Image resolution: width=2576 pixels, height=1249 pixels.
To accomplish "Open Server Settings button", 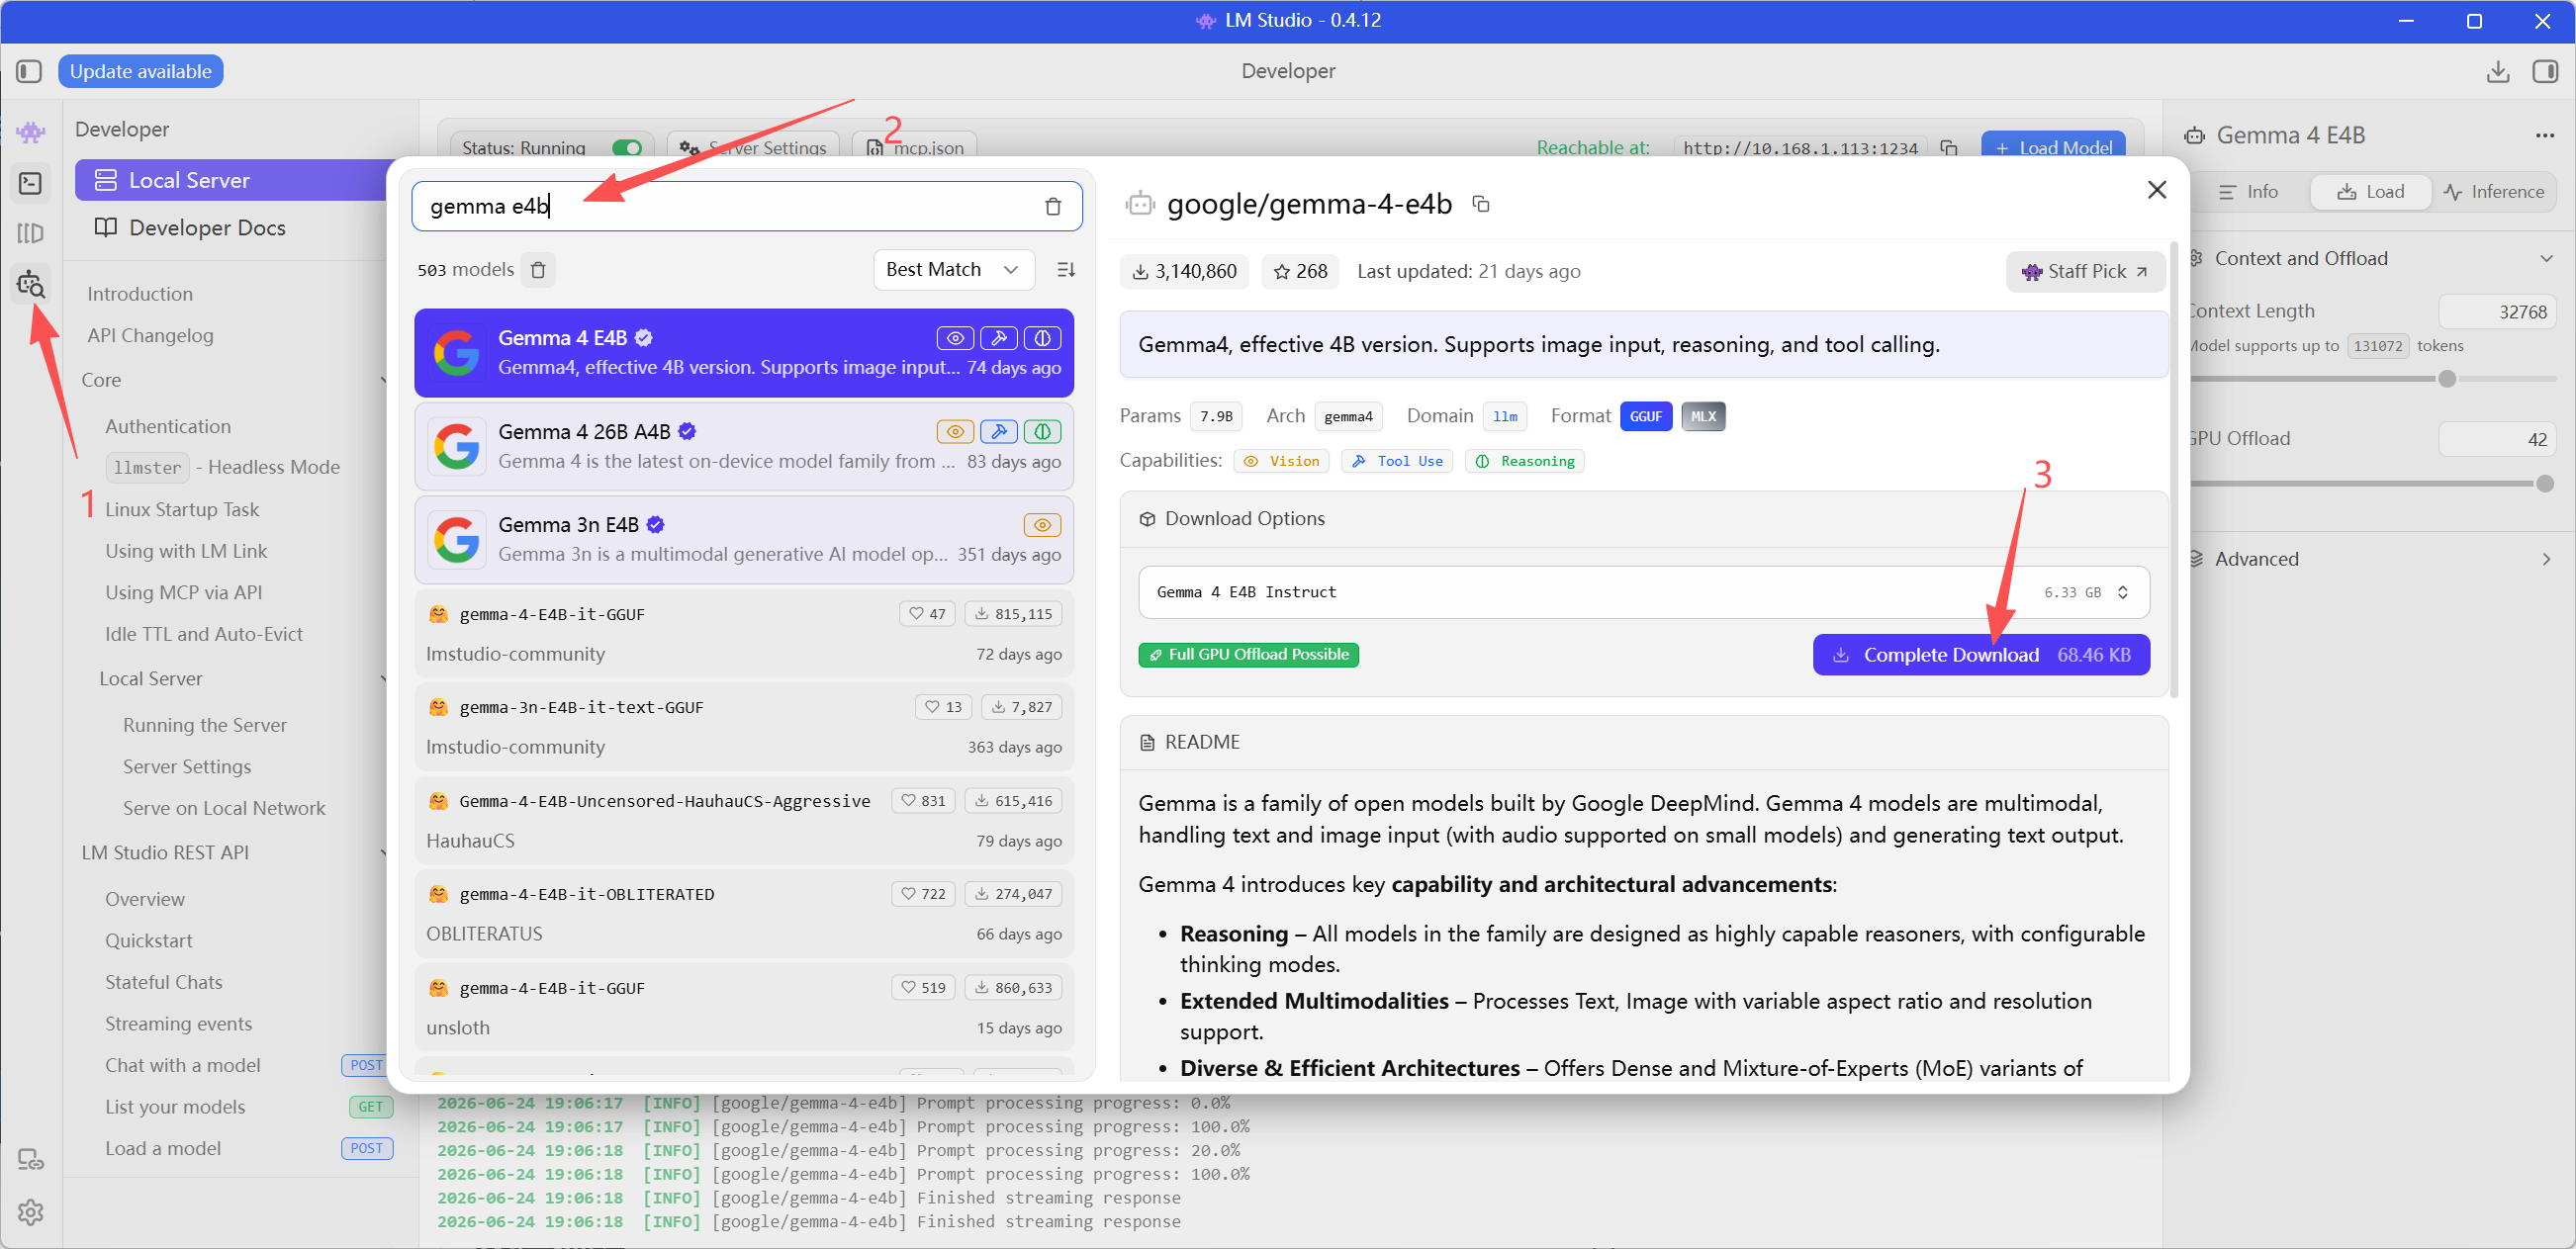I will (754, 148).
